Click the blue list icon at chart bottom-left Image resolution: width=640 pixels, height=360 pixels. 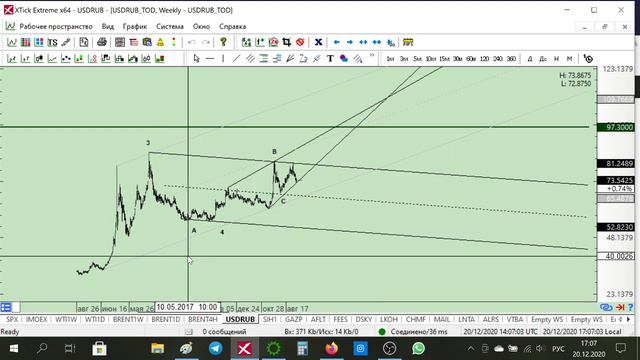click(x=6, y=307)
